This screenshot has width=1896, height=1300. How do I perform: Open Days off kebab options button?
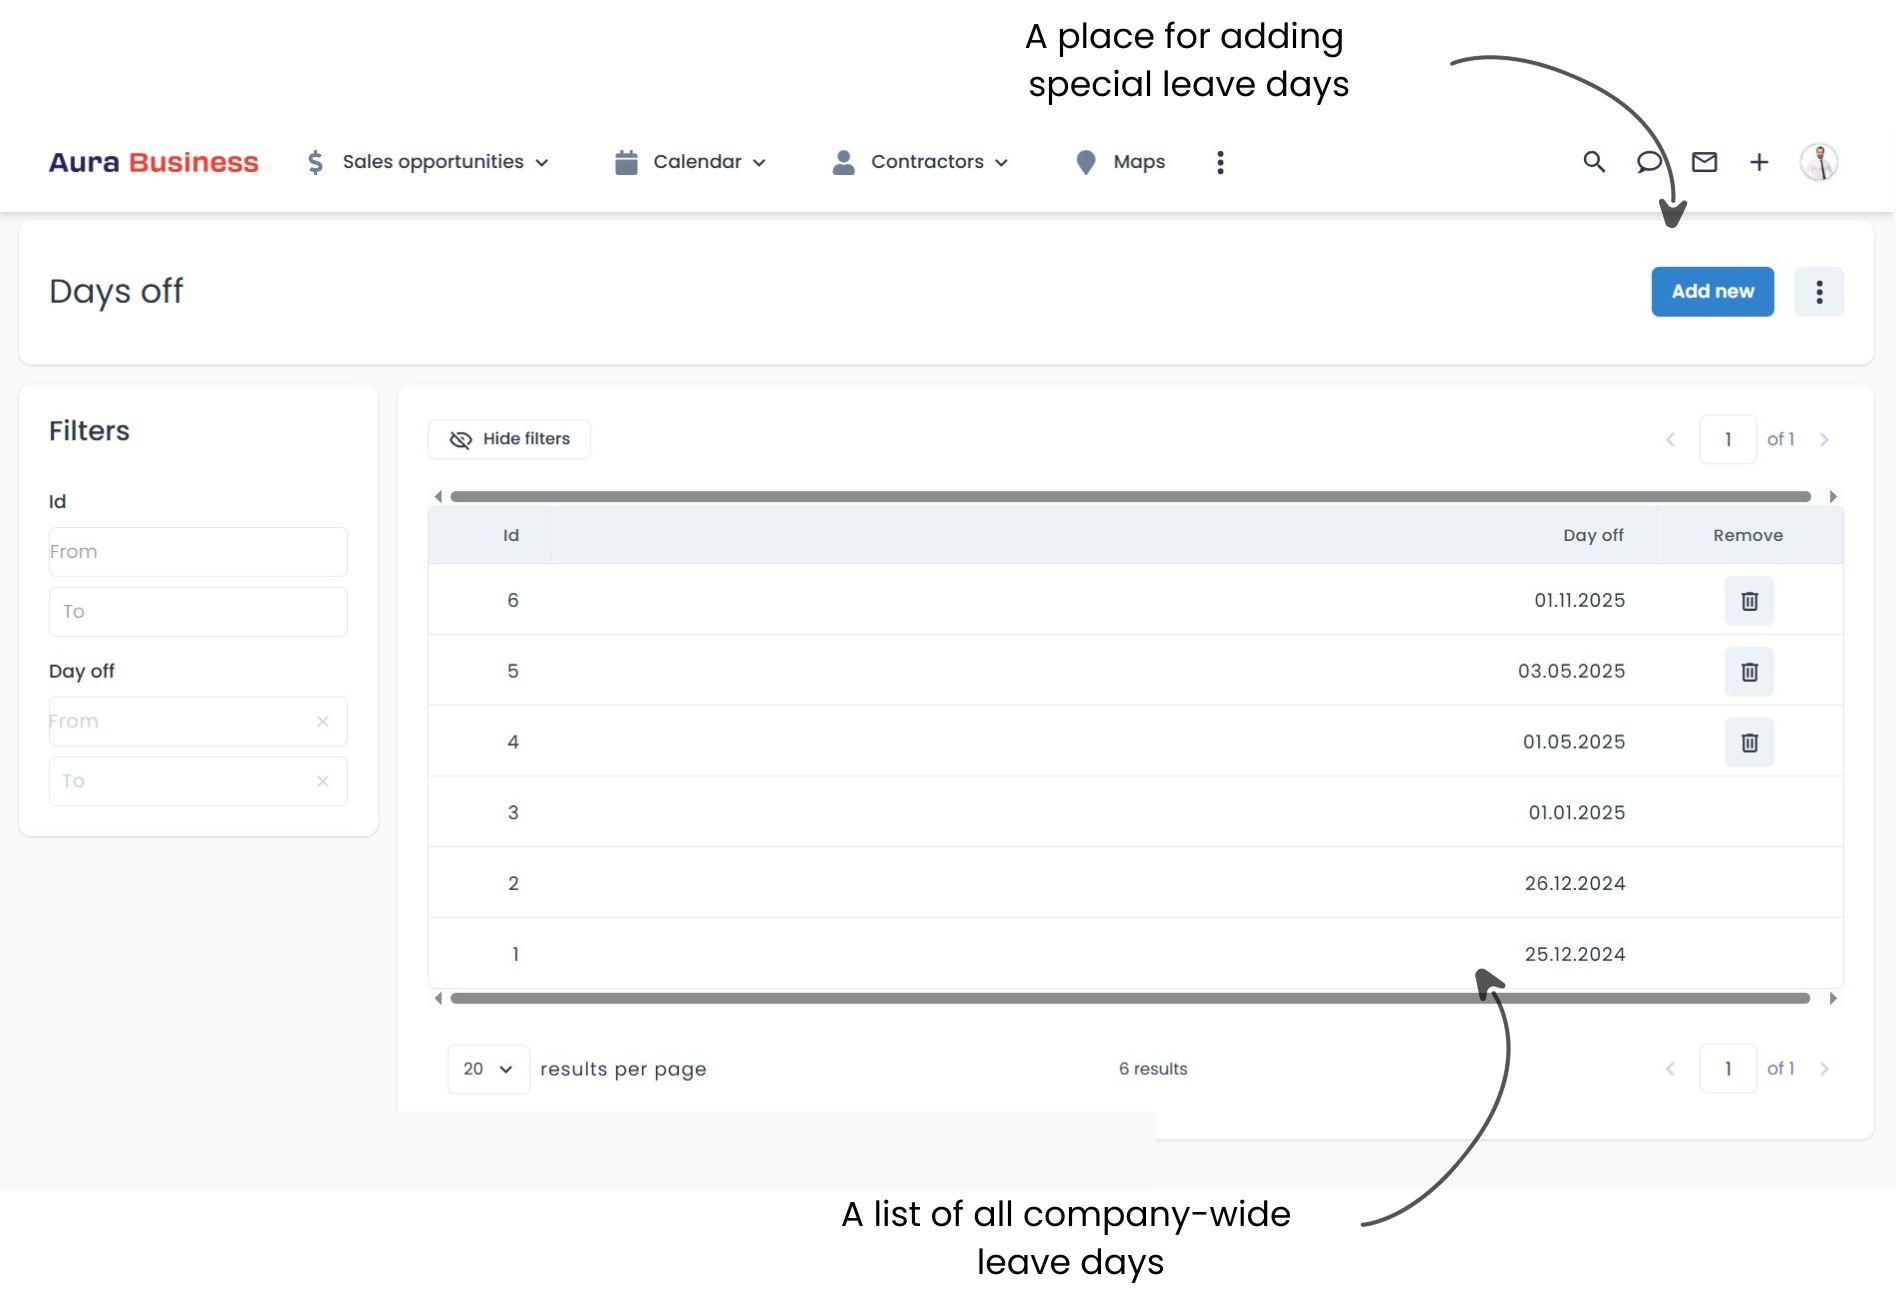pyautogui.click(x=1818, y=292)
